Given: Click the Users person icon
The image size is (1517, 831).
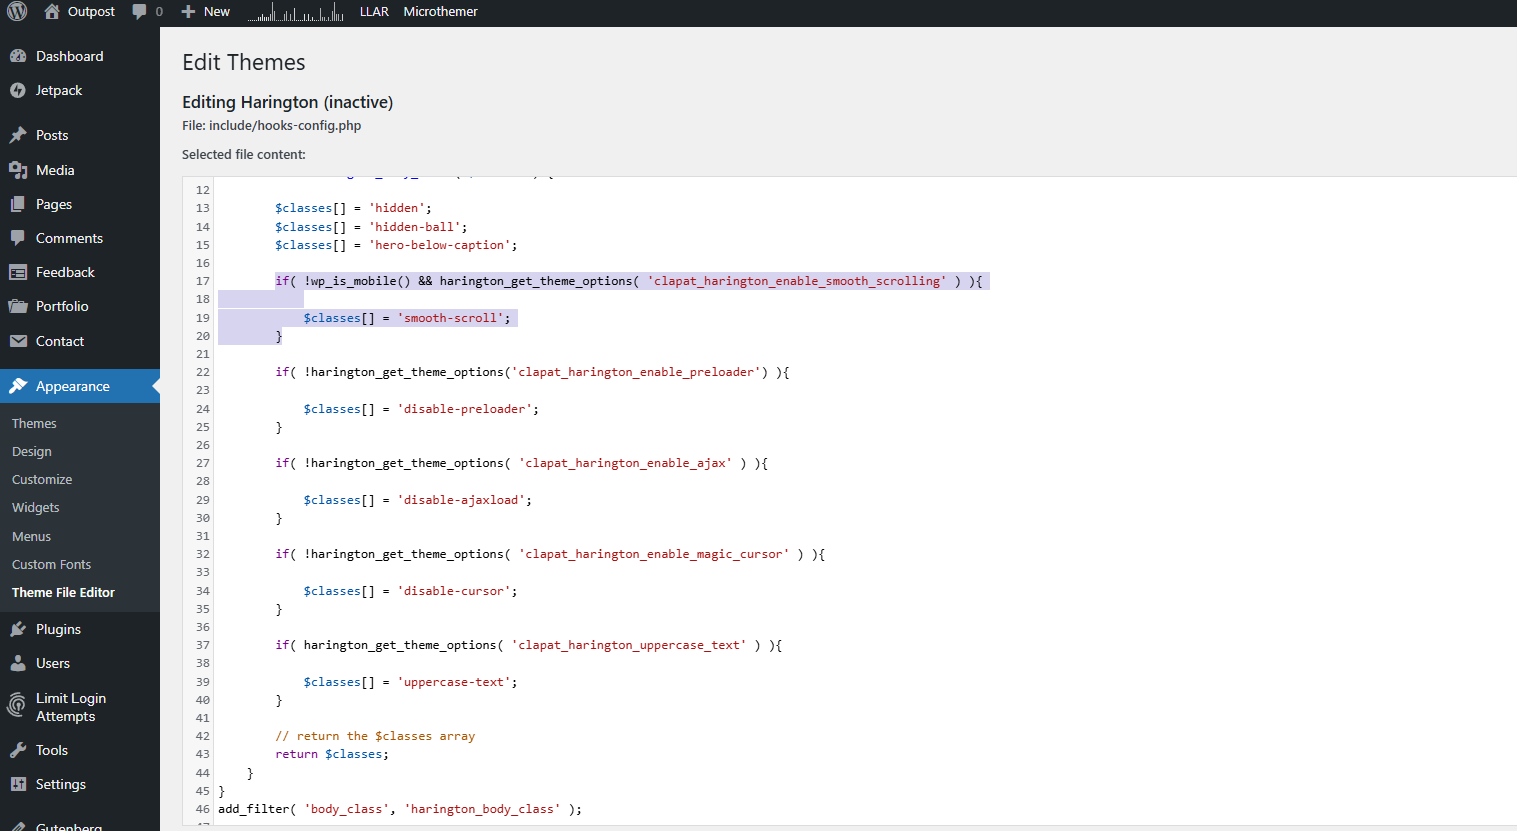Looking at the screenshot, I should pyautogui.click(x=18, y=663).
